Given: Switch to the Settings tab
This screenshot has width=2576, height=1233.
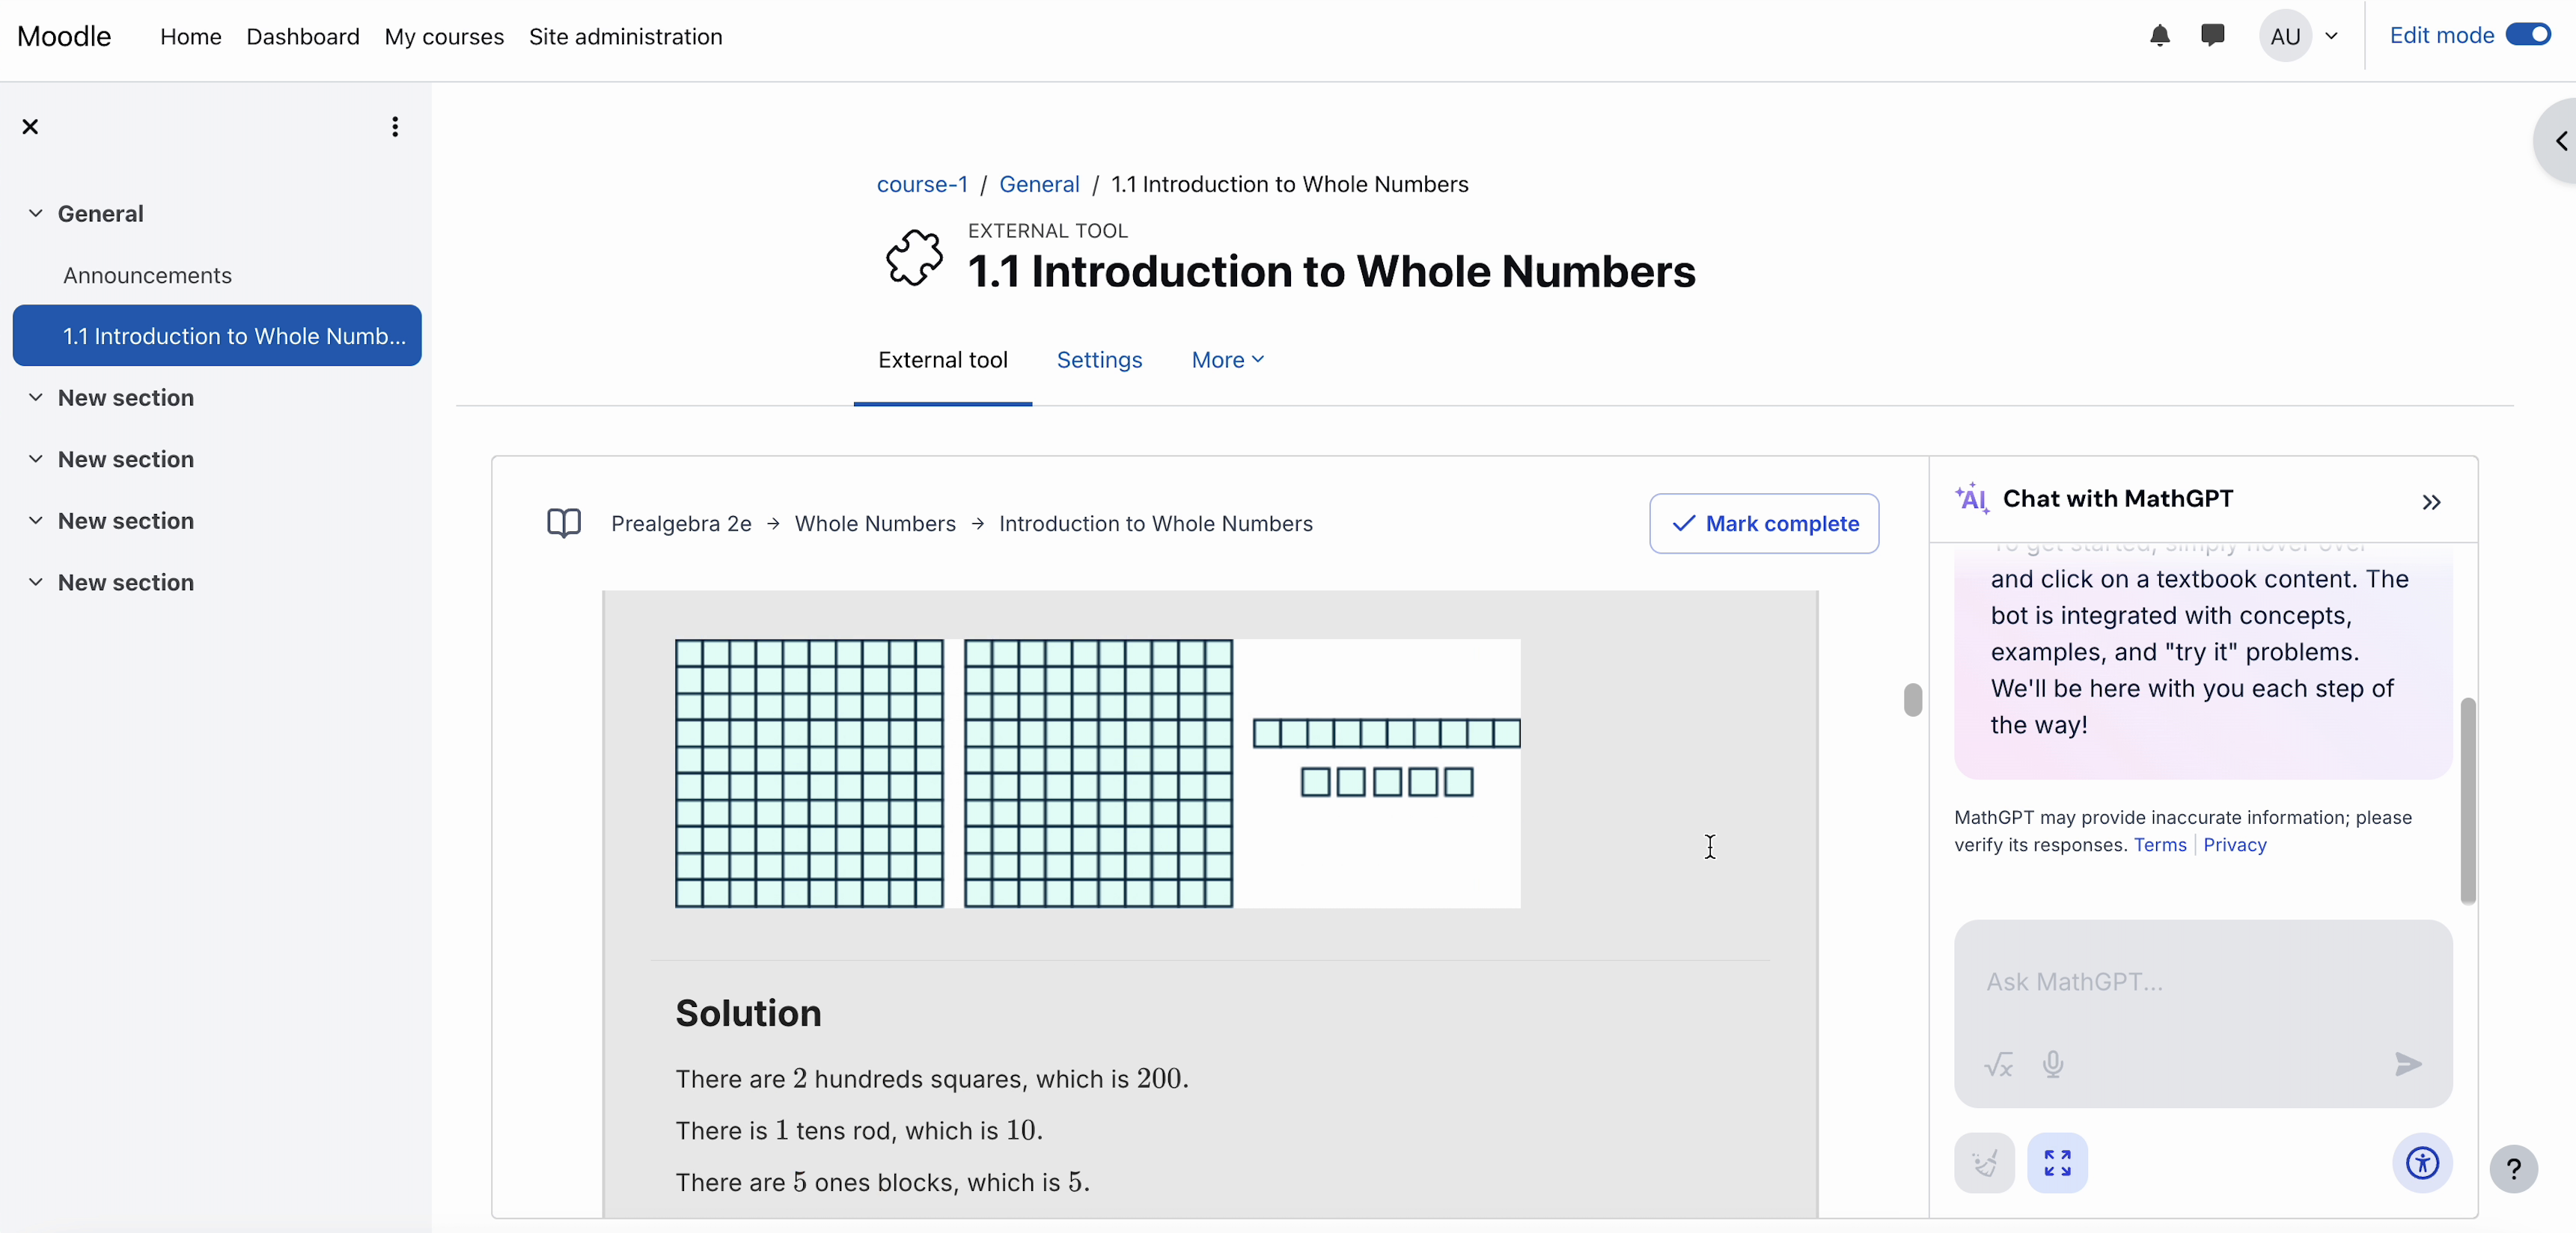Looking at the screenshot, I should (x=1099, y=360).
